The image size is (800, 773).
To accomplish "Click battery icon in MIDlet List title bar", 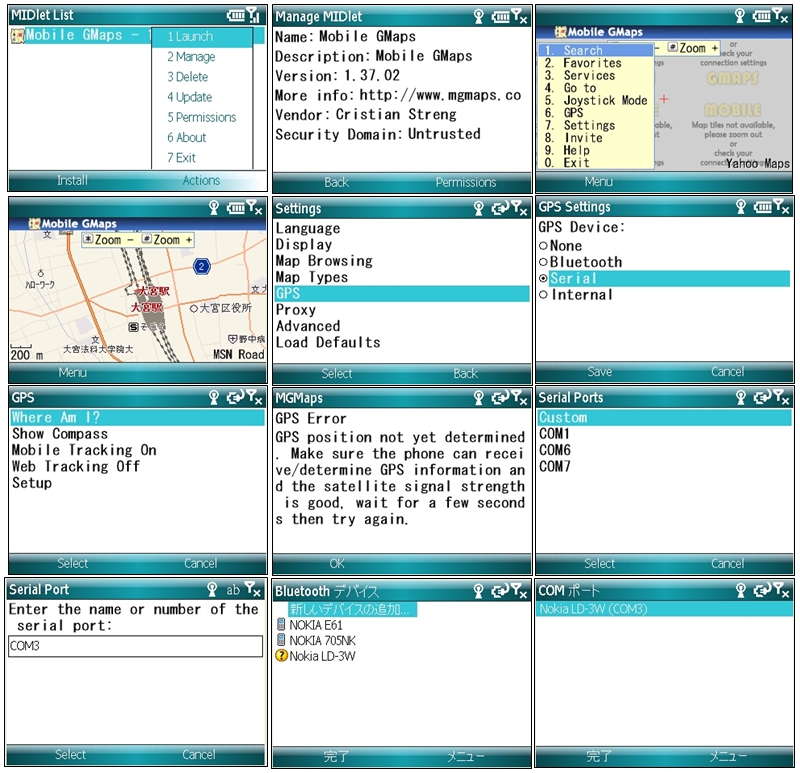I will click(x=236, y=16).
